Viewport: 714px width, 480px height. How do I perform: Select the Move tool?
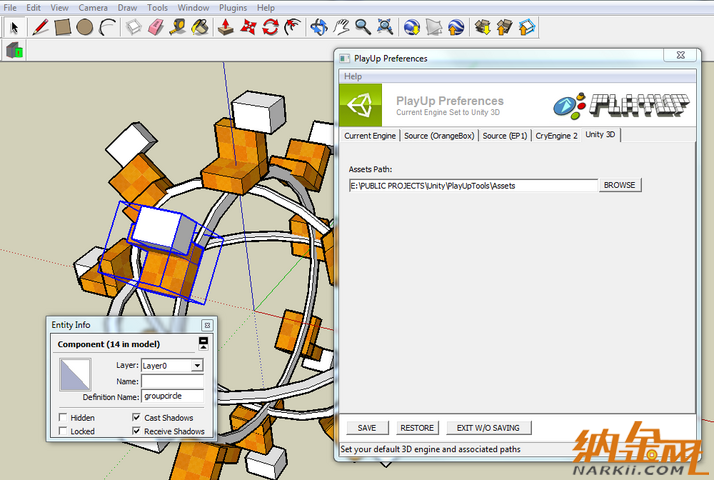[248, 27]
